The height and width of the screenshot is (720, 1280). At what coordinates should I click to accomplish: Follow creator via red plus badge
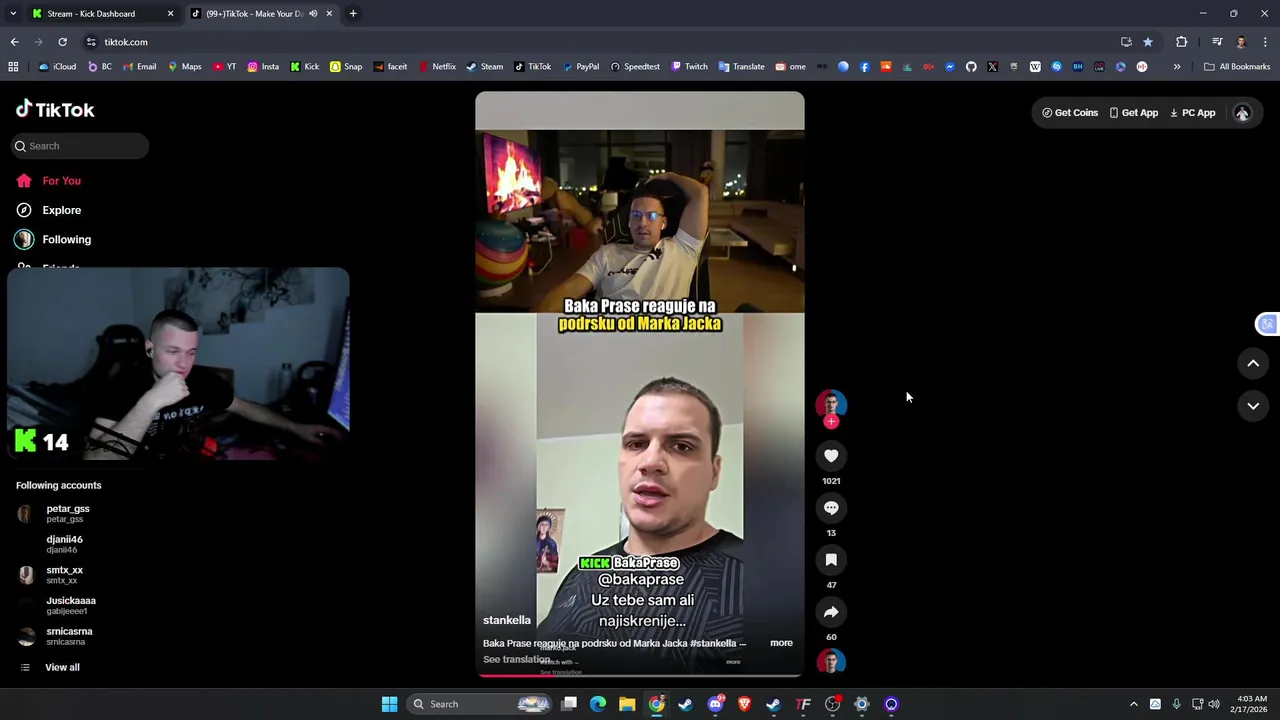point(831,422)
